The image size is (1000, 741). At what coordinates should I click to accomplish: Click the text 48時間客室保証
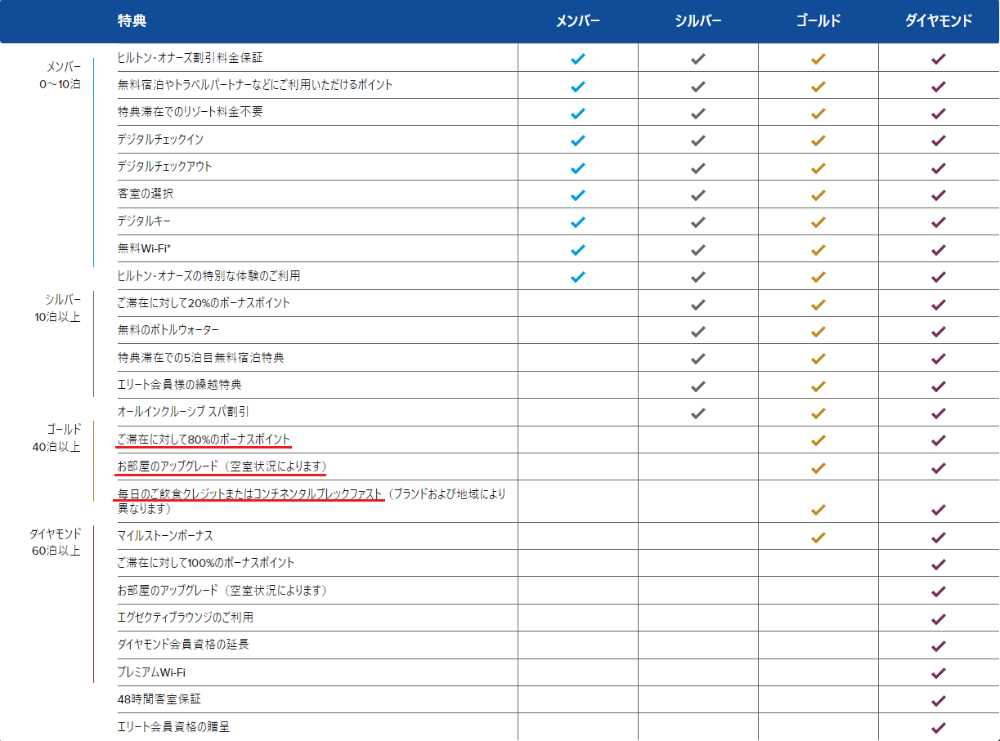point(159,699)
